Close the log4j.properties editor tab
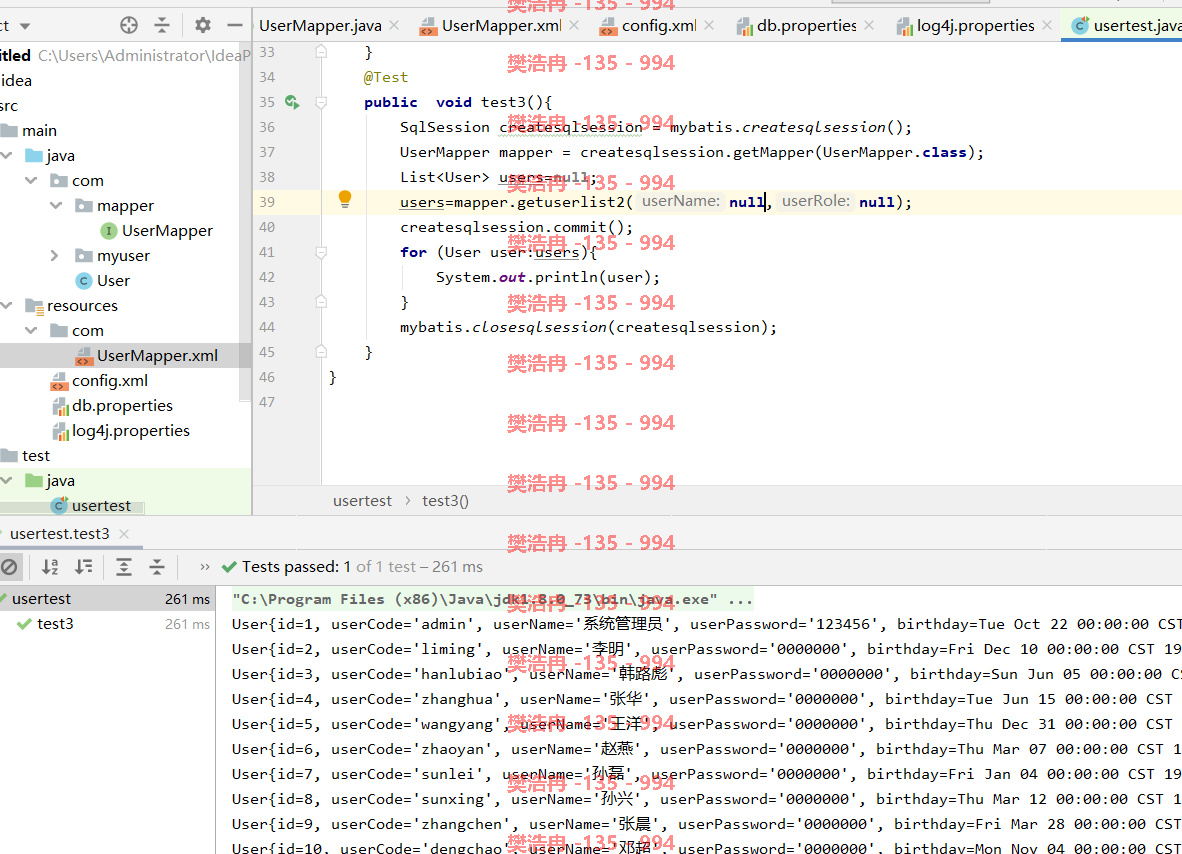 [1046, 26]
